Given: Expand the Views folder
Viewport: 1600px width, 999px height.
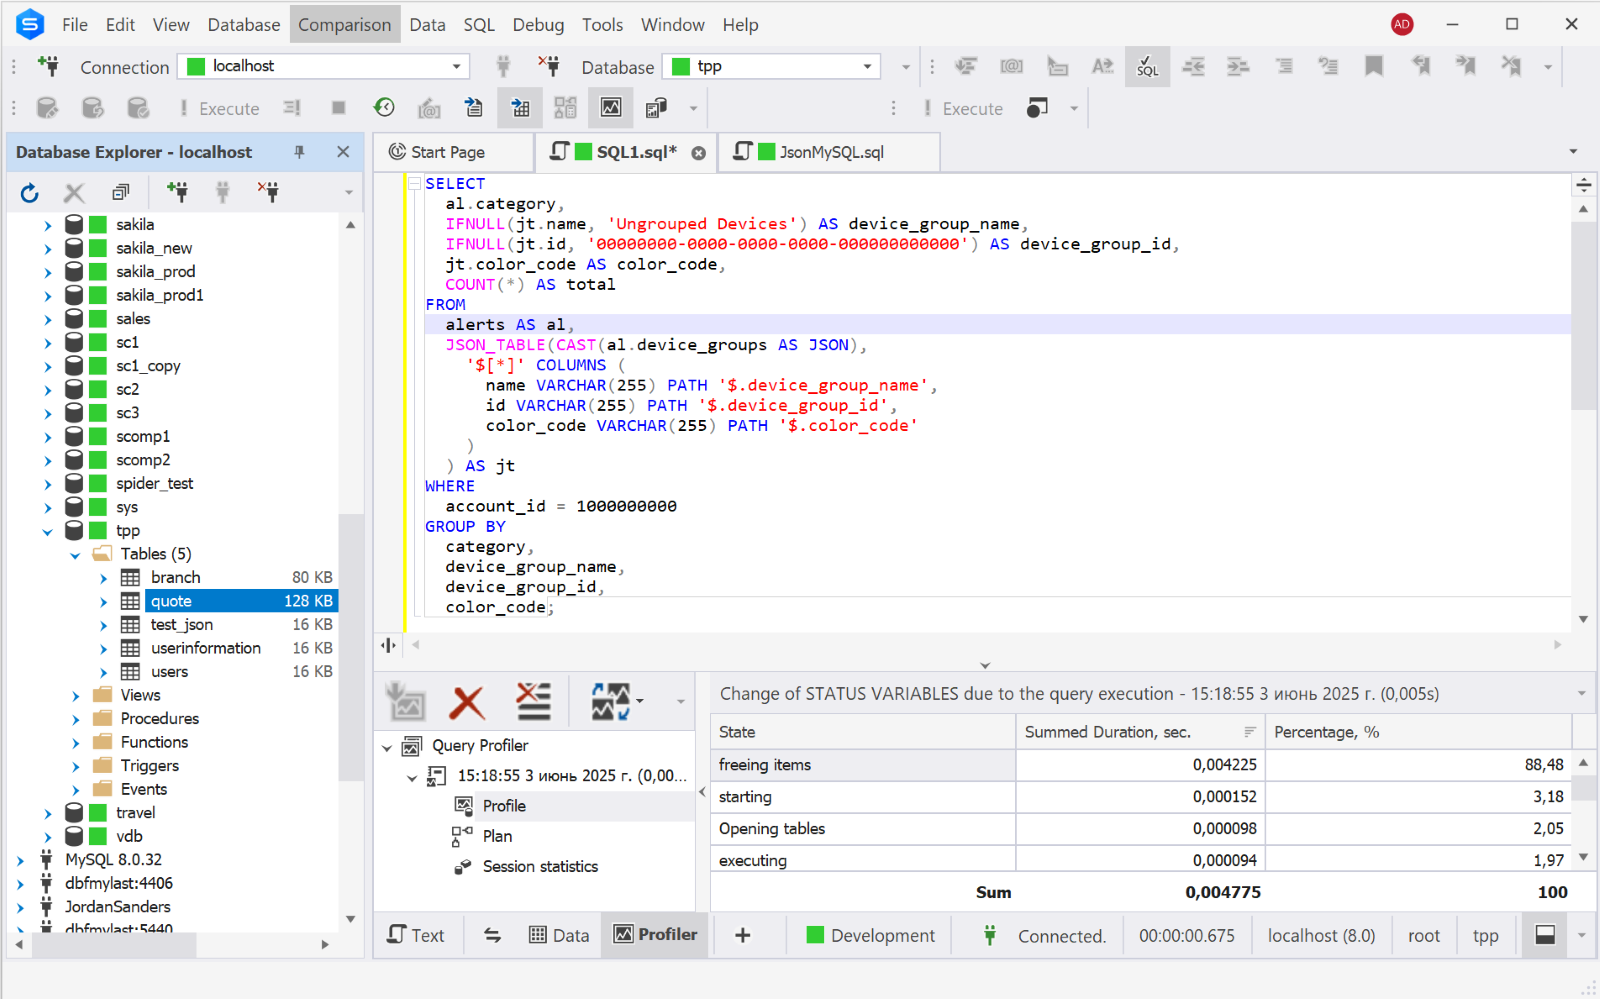Looking at the screenshot, I should [75, 696].
